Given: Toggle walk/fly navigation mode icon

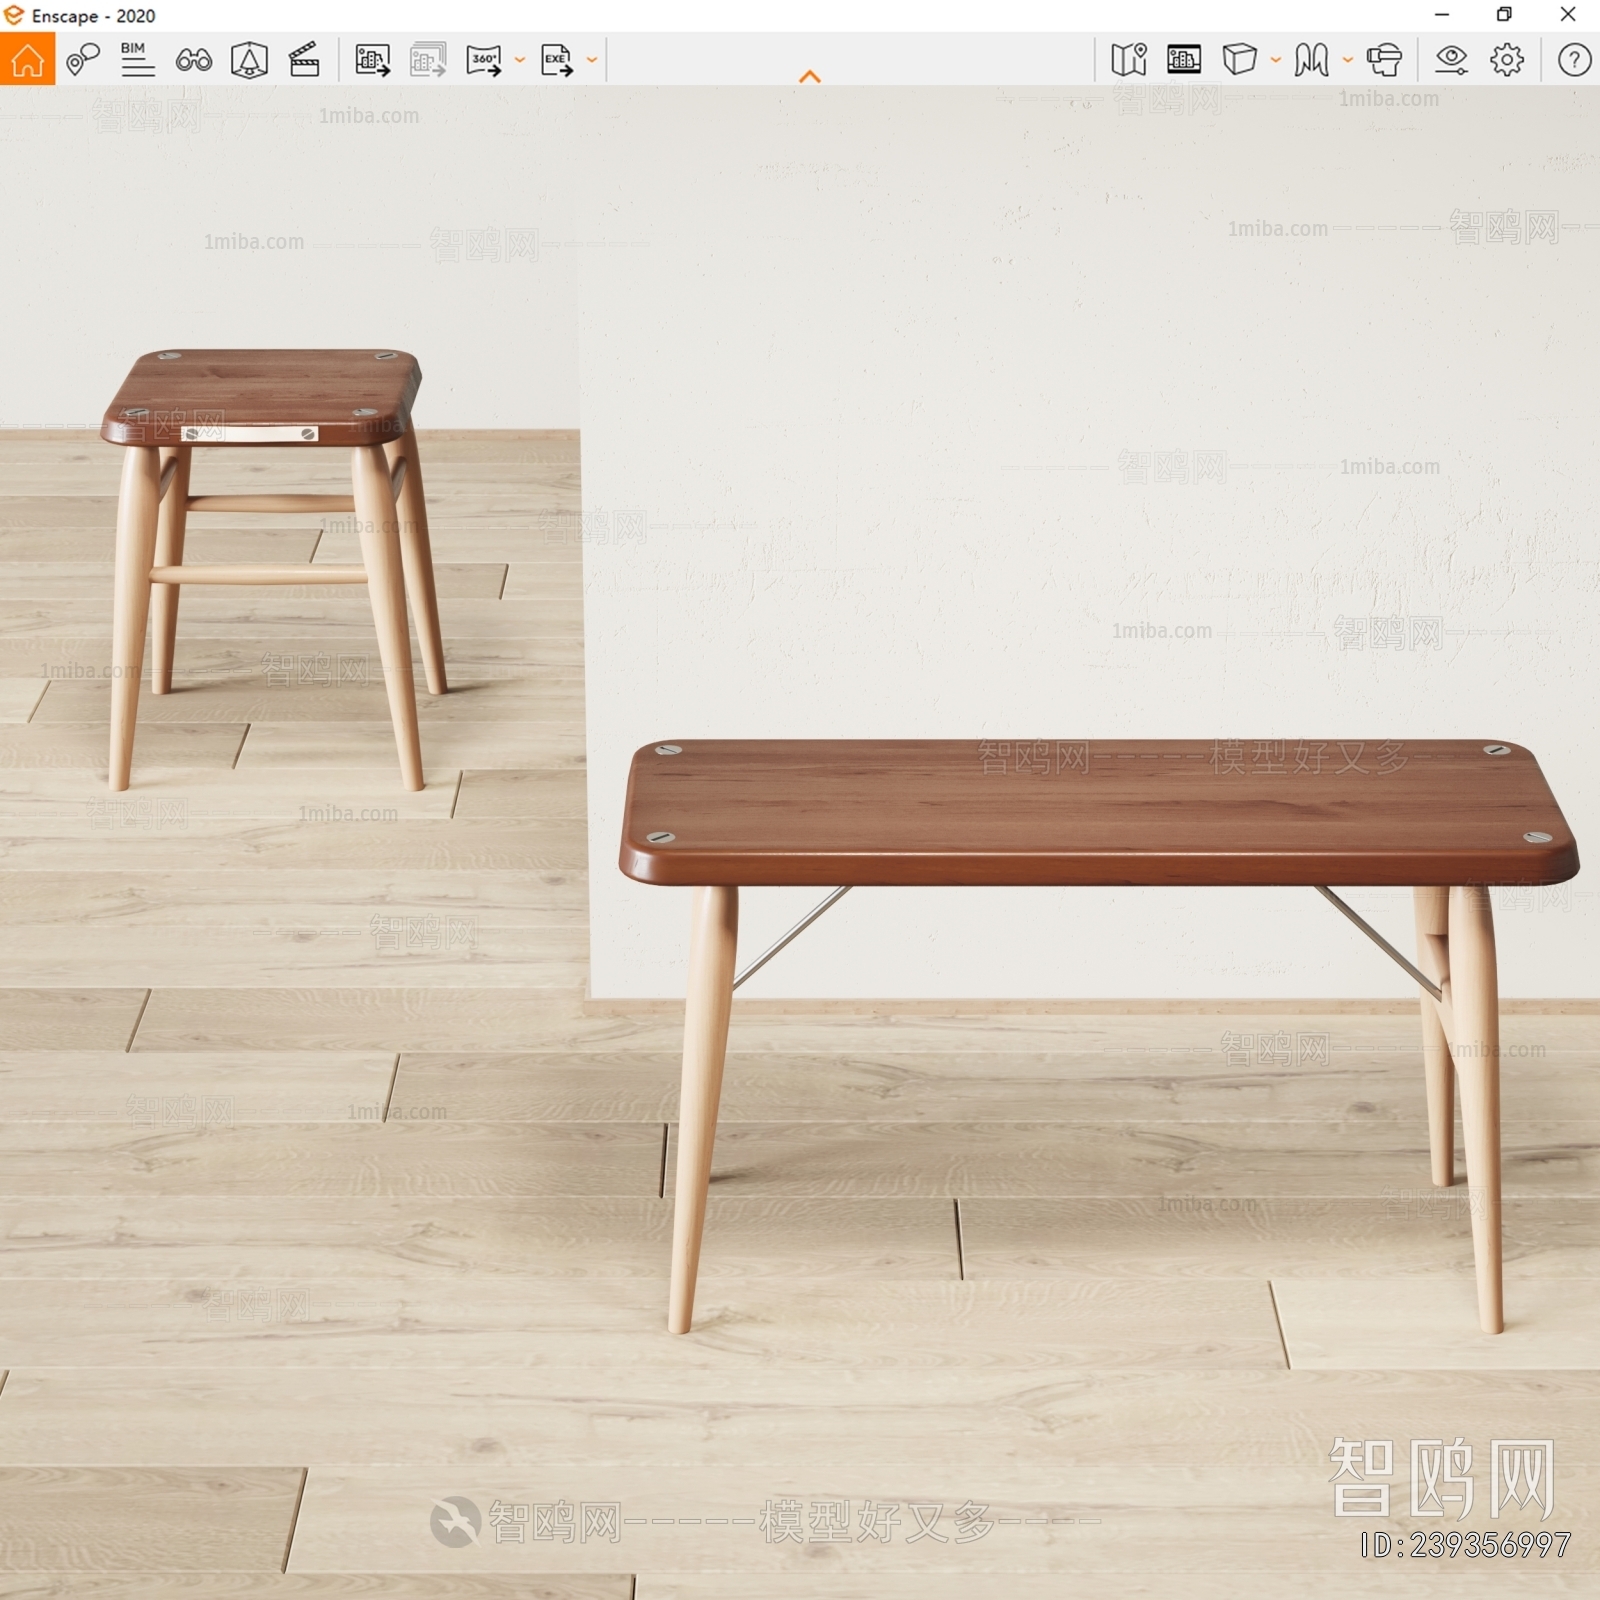Looking at the screenshot, I should point(1311,60).
